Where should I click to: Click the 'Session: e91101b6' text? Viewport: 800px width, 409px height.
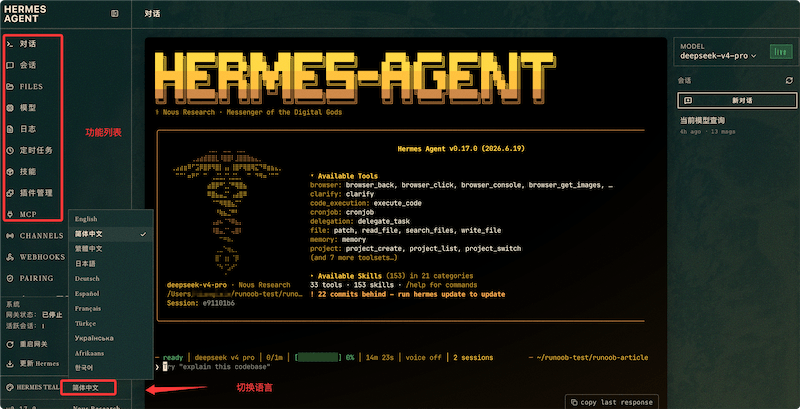point(201,303)
